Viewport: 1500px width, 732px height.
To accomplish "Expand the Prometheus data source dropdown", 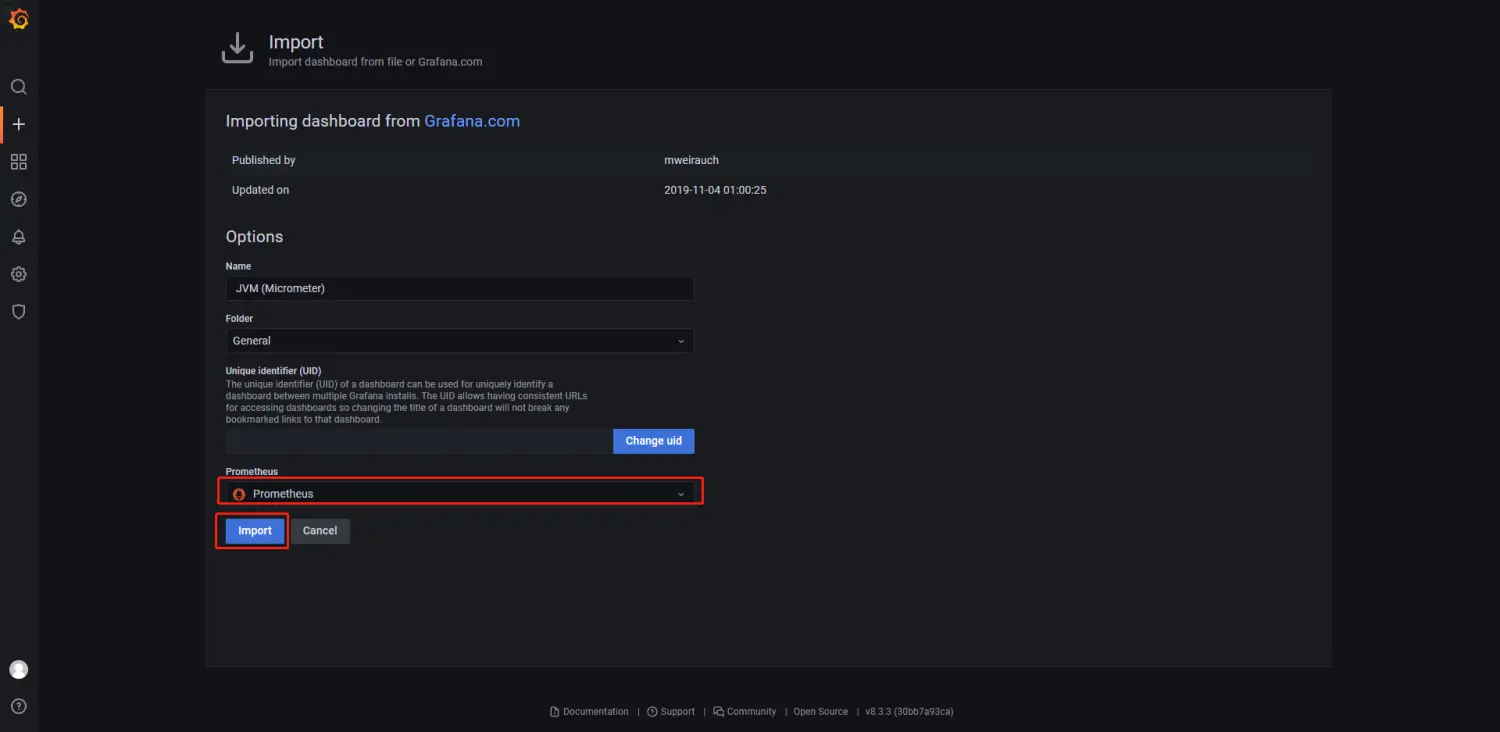I will [460, 494].
